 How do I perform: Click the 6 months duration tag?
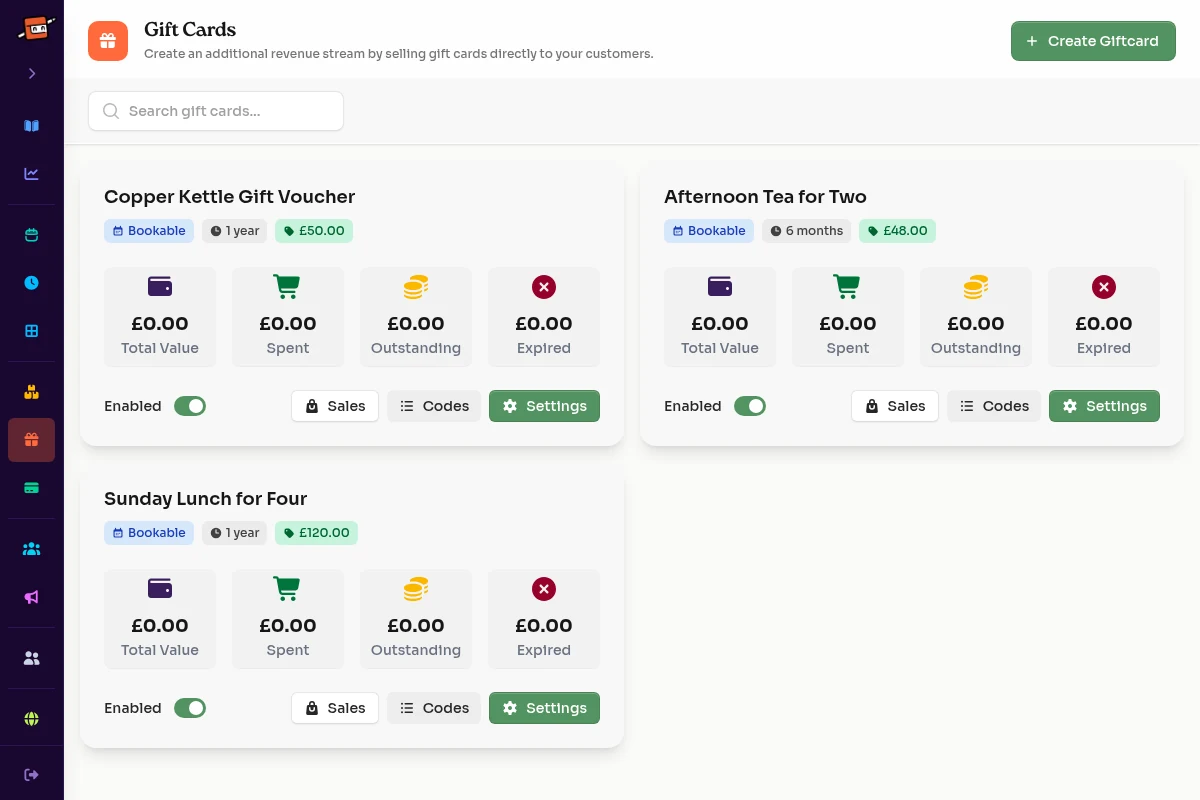(x=807, y=231)
